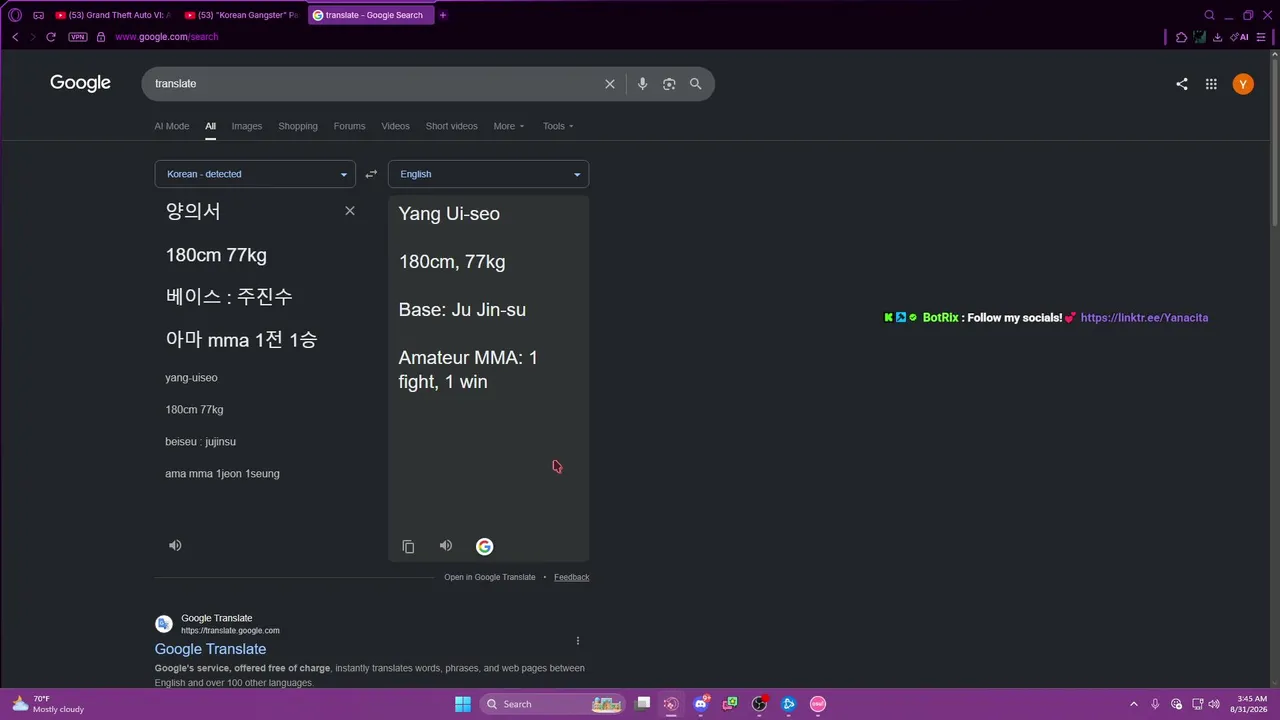1280x720 pixels.
Task: Click the Korean source text area
Action: (241, 276)
